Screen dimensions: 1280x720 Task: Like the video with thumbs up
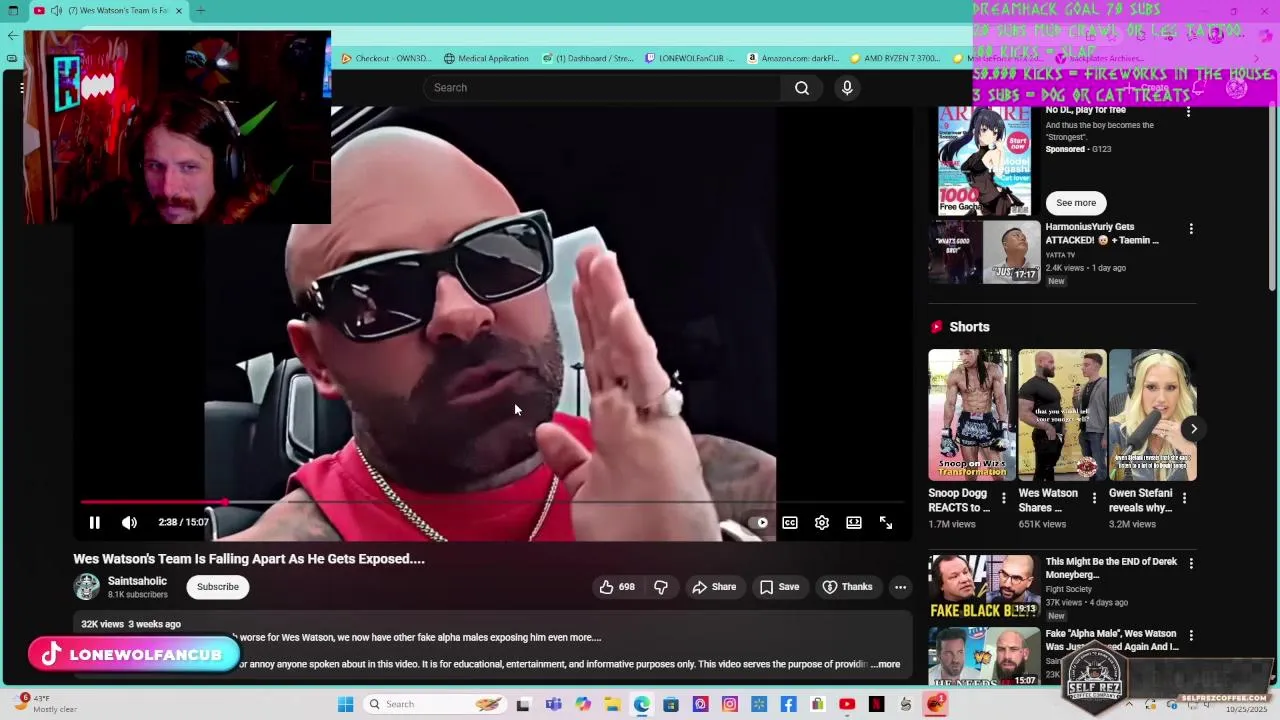617,587
